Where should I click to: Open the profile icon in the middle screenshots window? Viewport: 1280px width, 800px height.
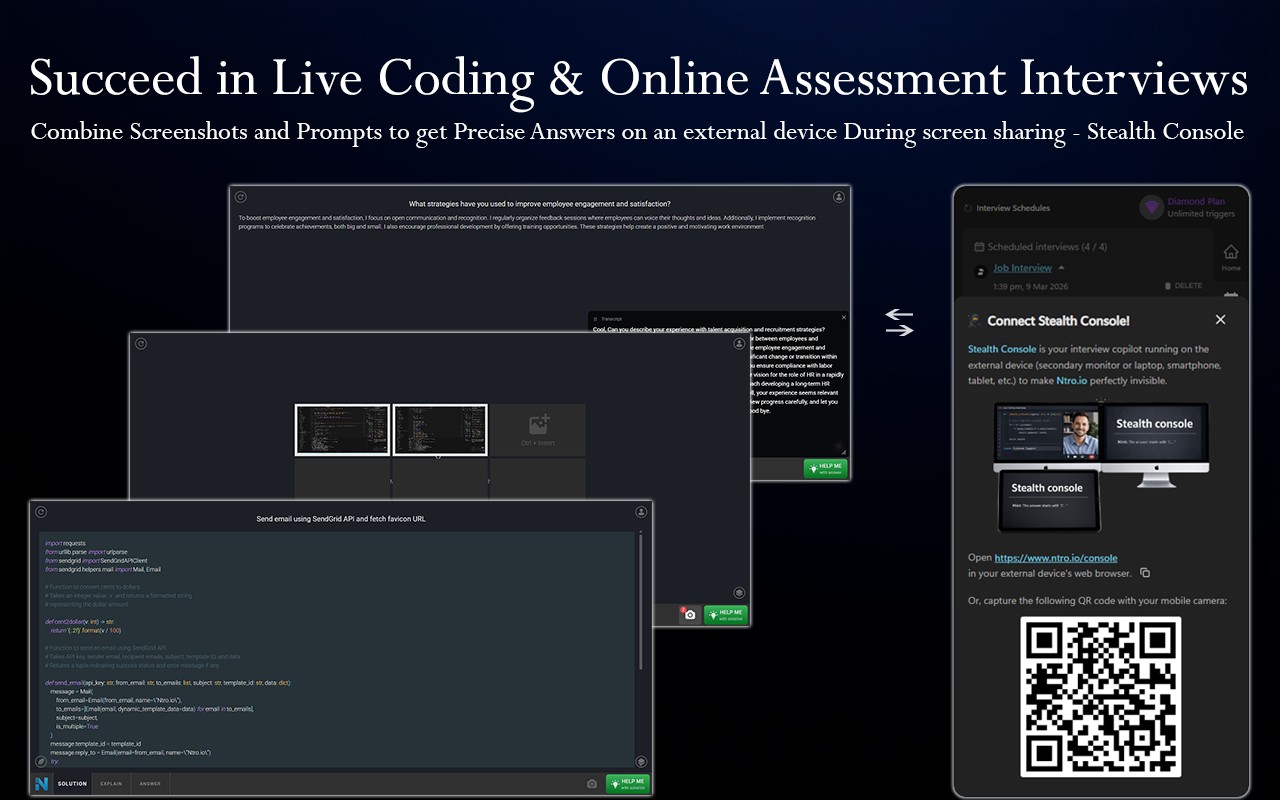739,344
